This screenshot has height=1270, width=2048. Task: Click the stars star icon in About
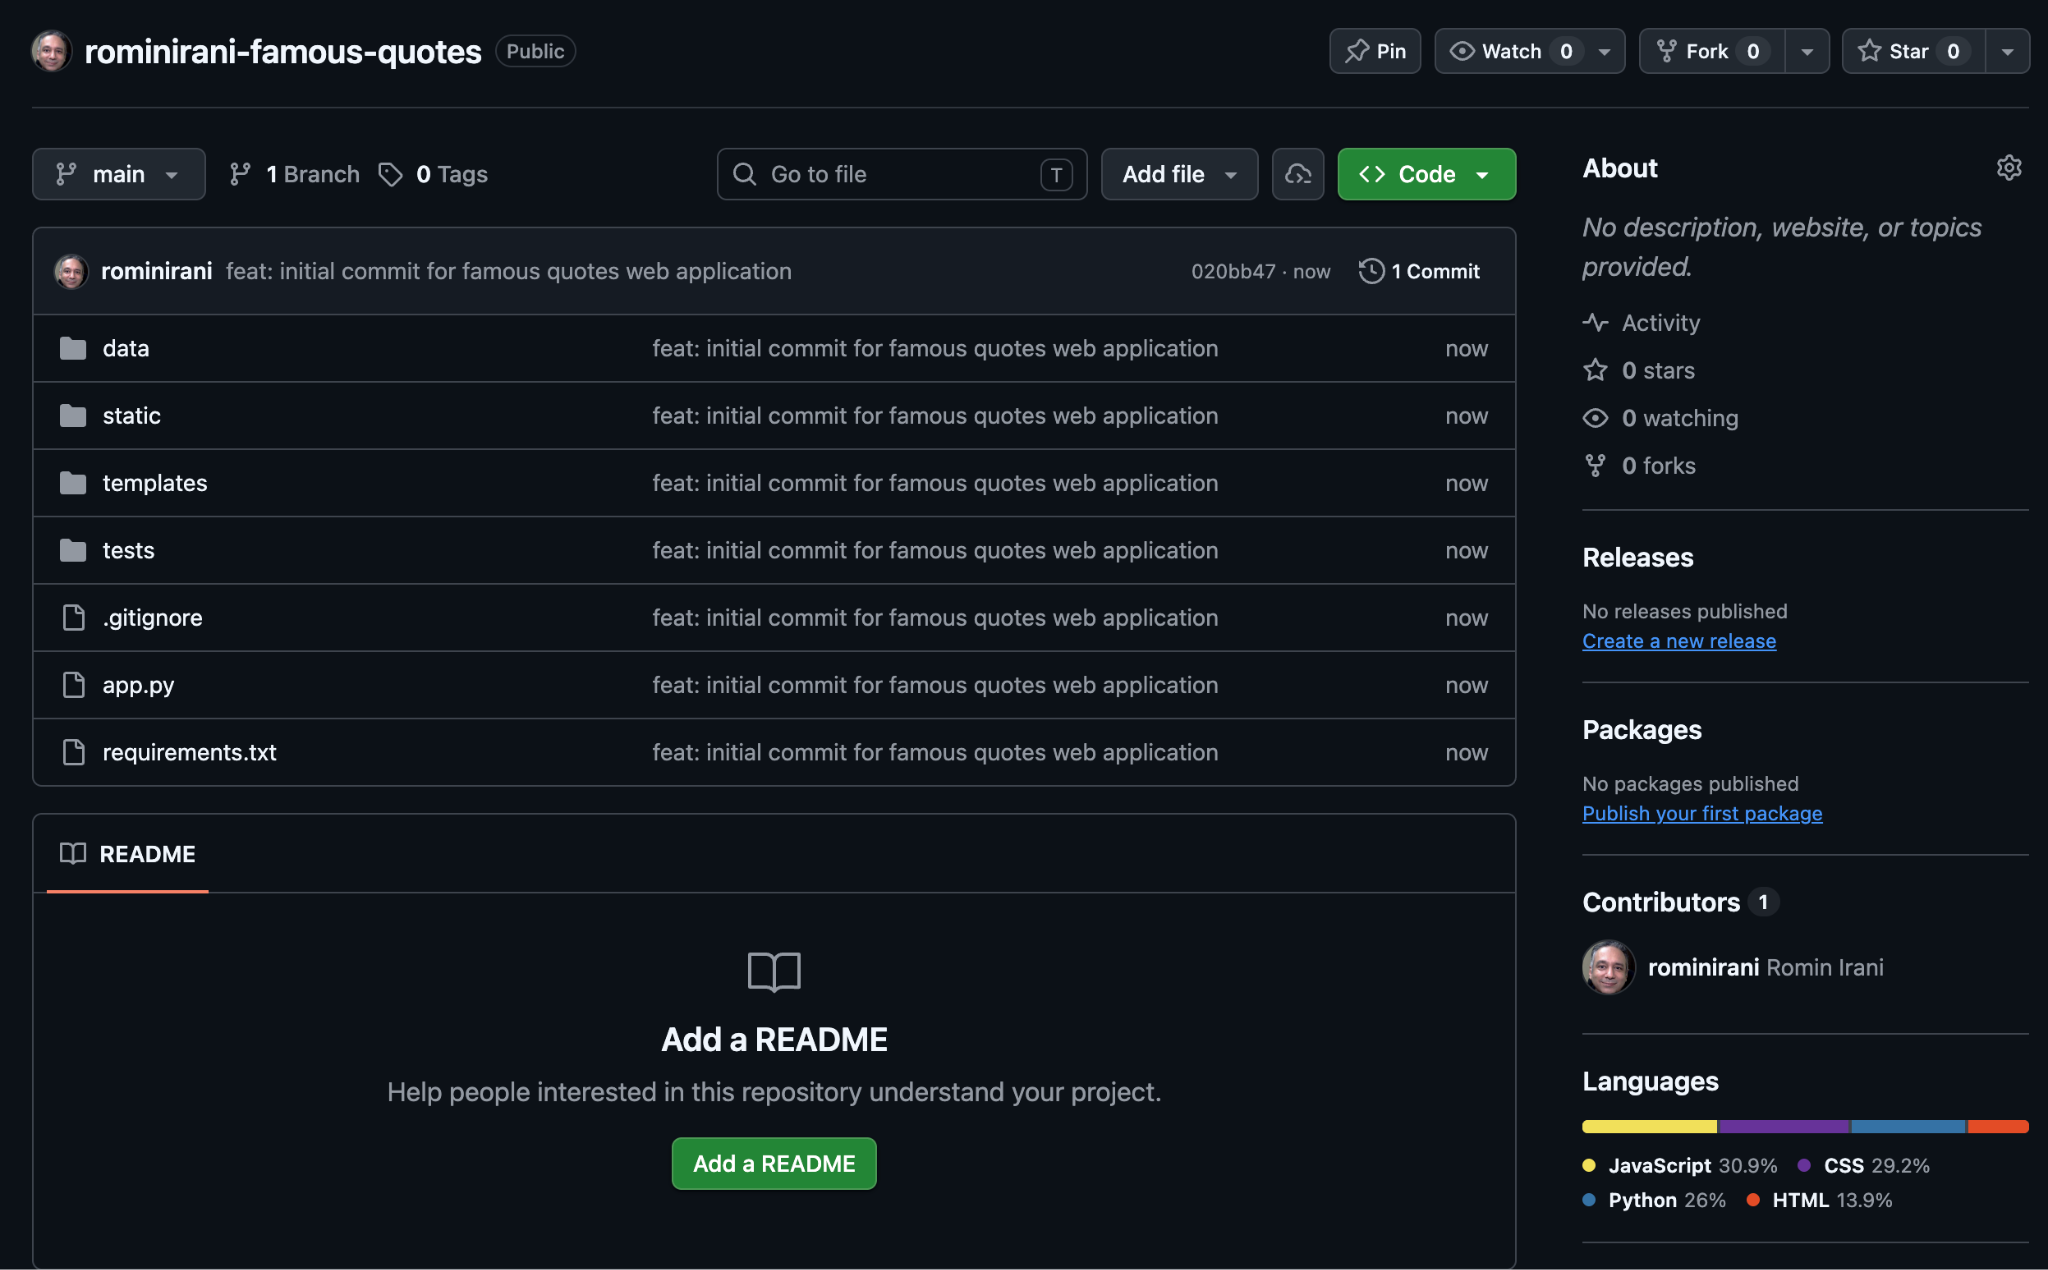click(1595, 370)
